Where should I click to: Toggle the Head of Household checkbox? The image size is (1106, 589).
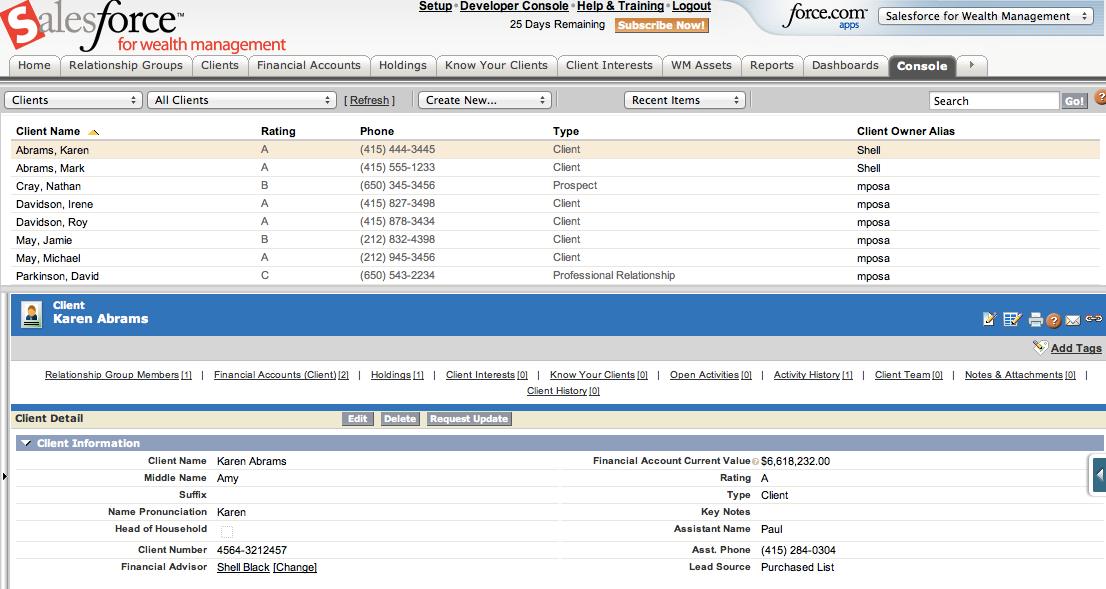tap(226, 531)
